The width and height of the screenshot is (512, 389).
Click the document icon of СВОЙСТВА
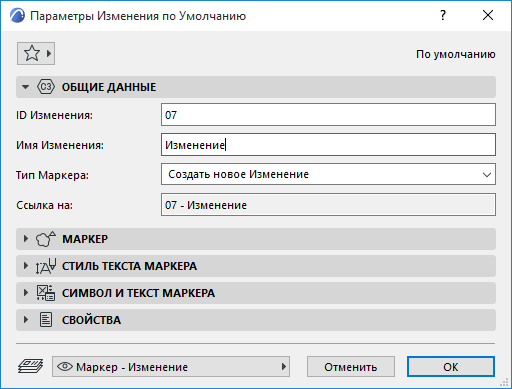(x=46, y=320)
